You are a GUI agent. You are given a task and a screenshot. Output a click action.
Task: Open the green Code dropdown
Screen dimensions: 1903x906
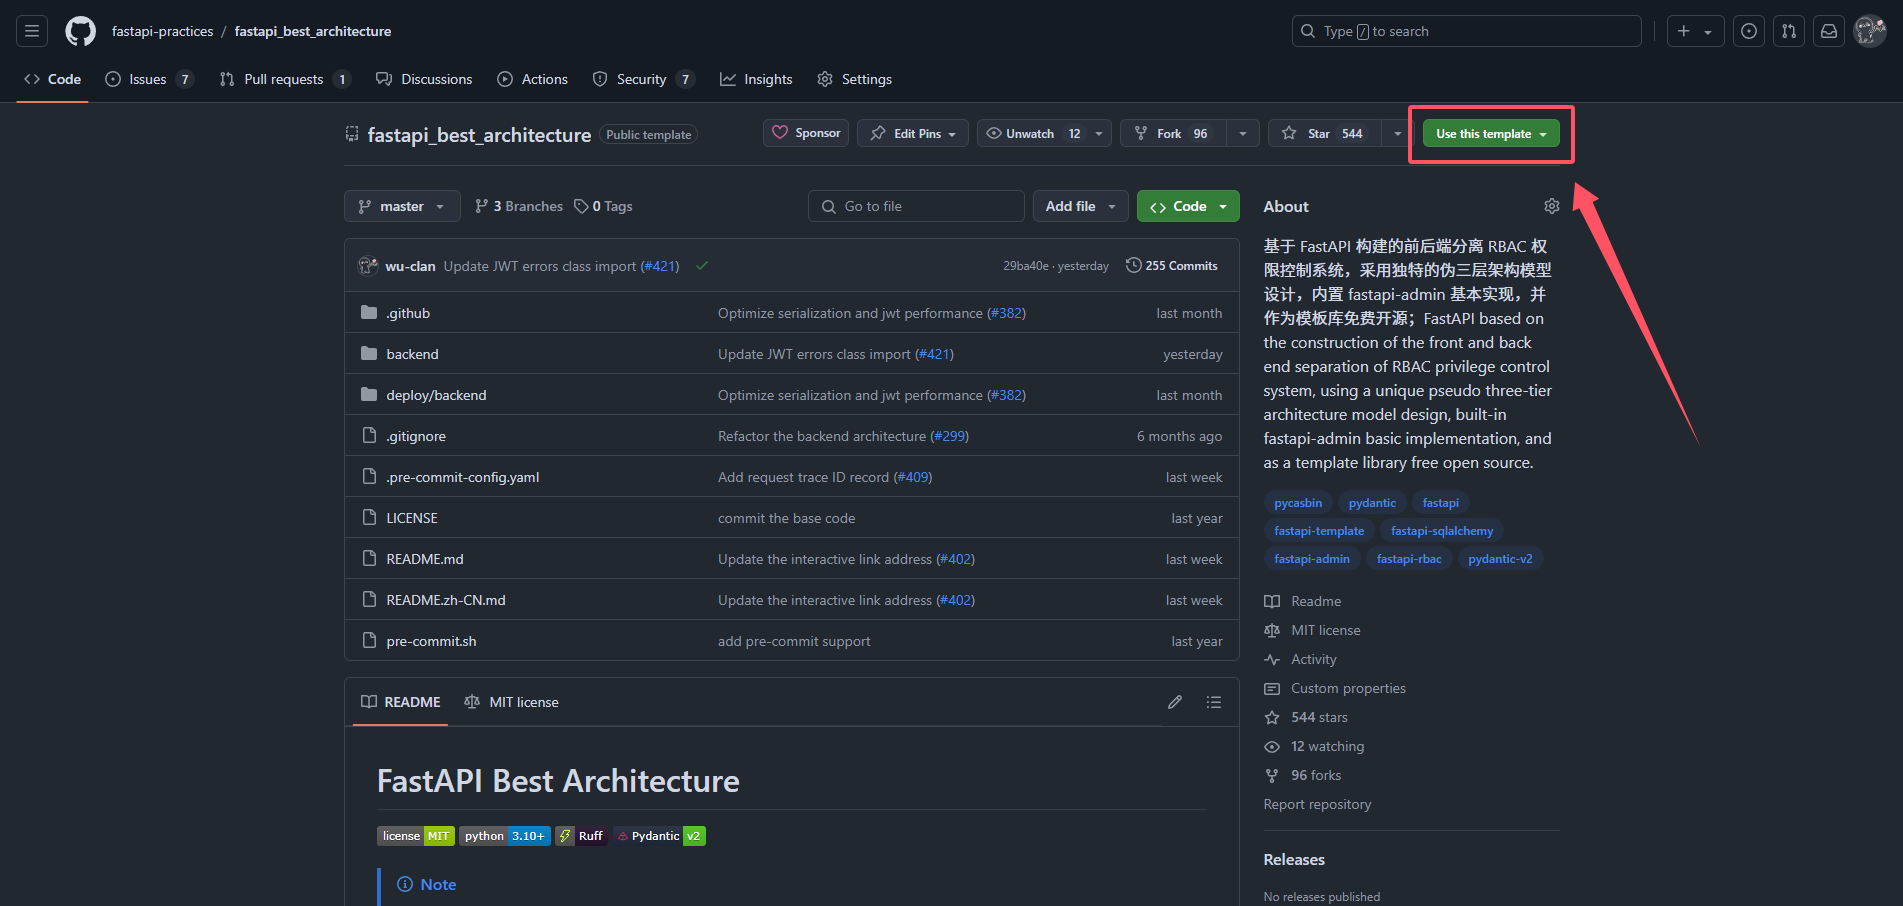[1188, 206]
